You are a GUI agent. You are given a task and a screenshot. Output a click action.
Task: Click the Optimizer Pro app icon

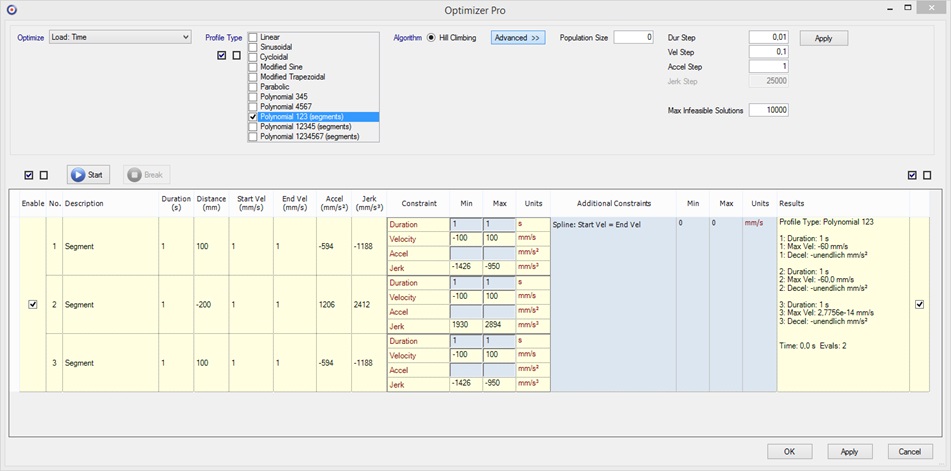coord(11,9)
